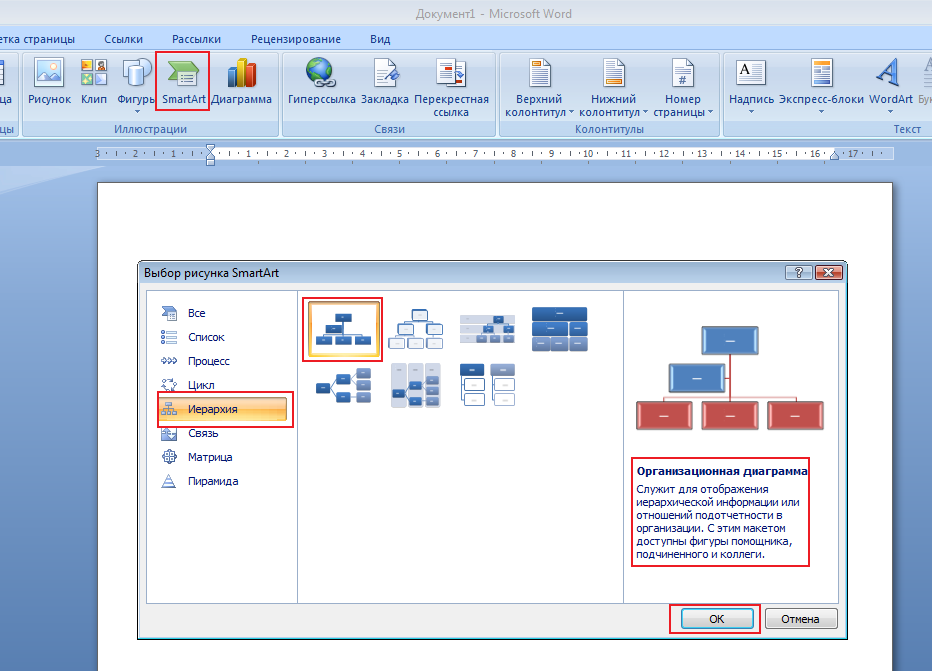Screen dimensions: 932x671
Task: Choose the horizontal hierarchy layout thumbnail
Action: point(344,386)
